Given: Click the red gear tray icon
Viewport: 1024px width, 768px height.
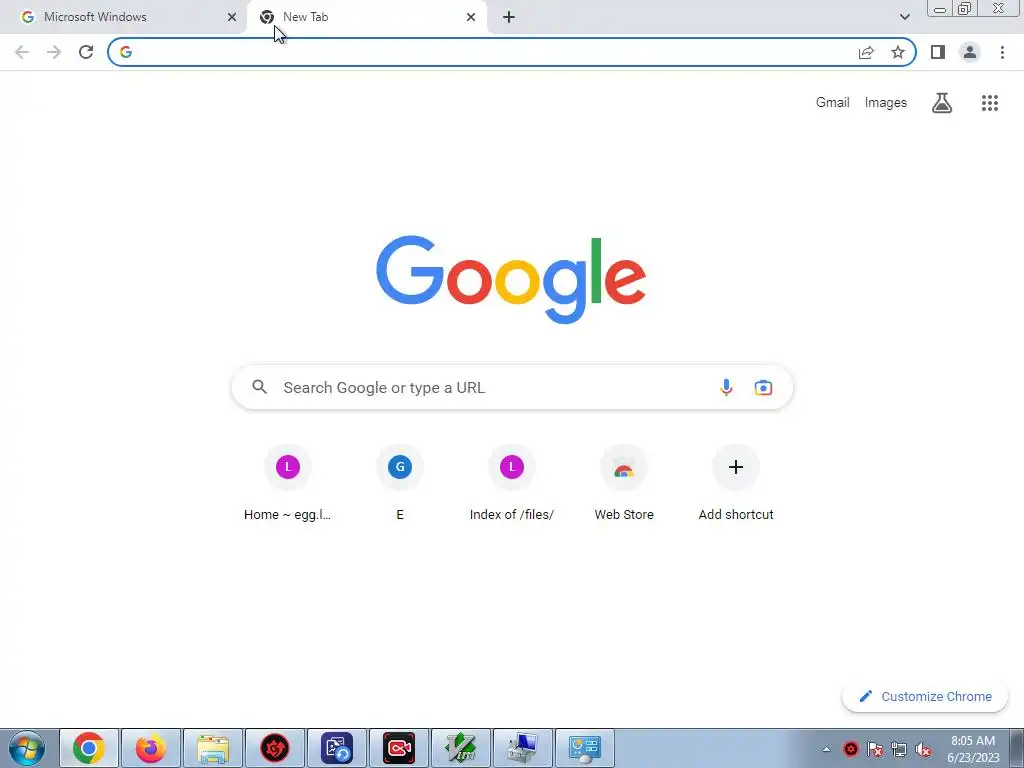Looking at the screenshot, I should pos(850,749).
